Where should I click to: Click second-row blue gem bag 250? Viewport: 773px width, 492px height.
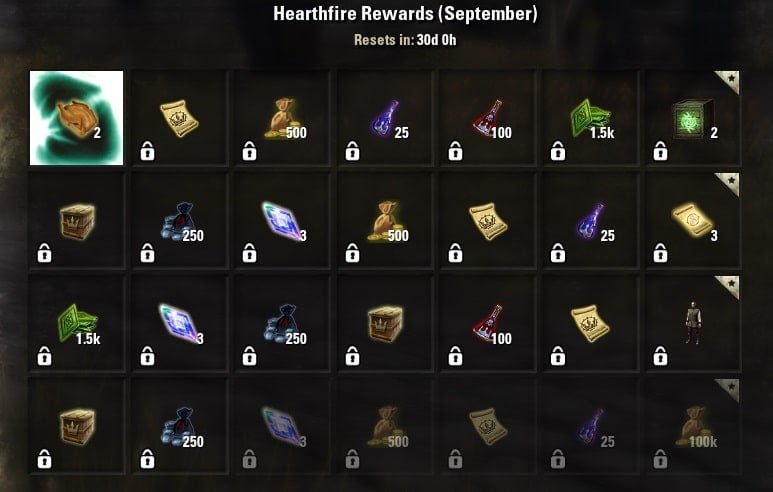point(179,221)
